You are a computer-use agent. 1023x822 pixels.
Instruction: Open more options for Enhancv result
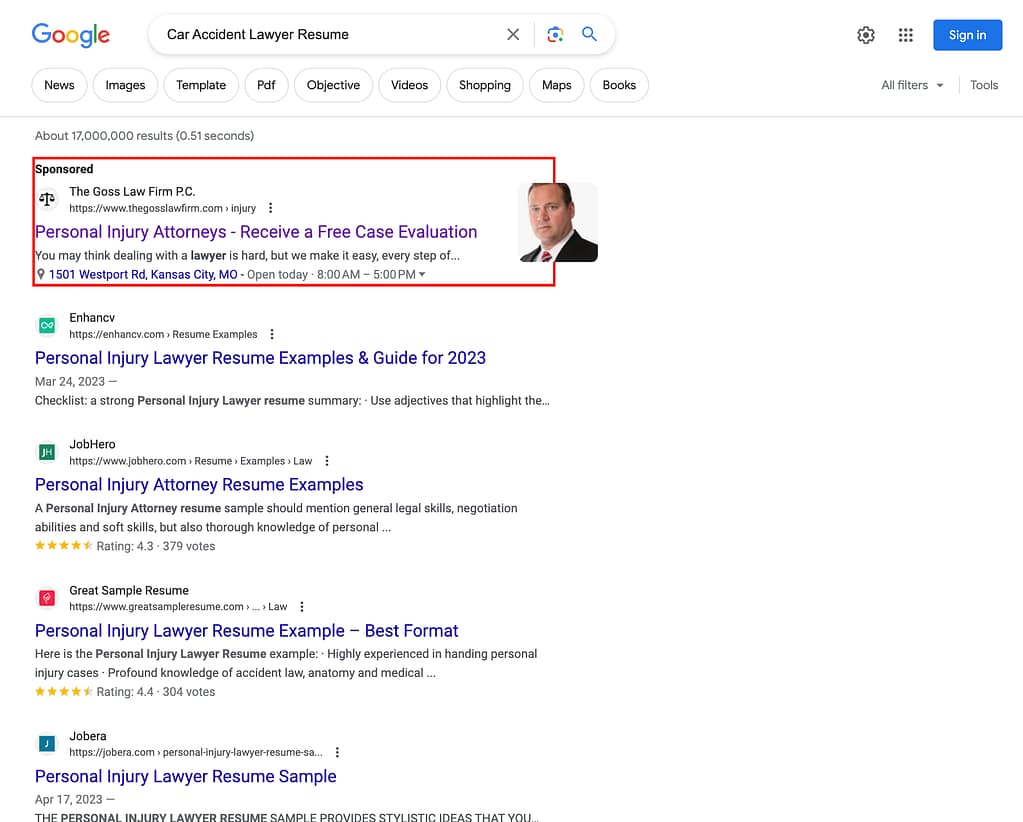pyautogui.click(x=272, y=334)
